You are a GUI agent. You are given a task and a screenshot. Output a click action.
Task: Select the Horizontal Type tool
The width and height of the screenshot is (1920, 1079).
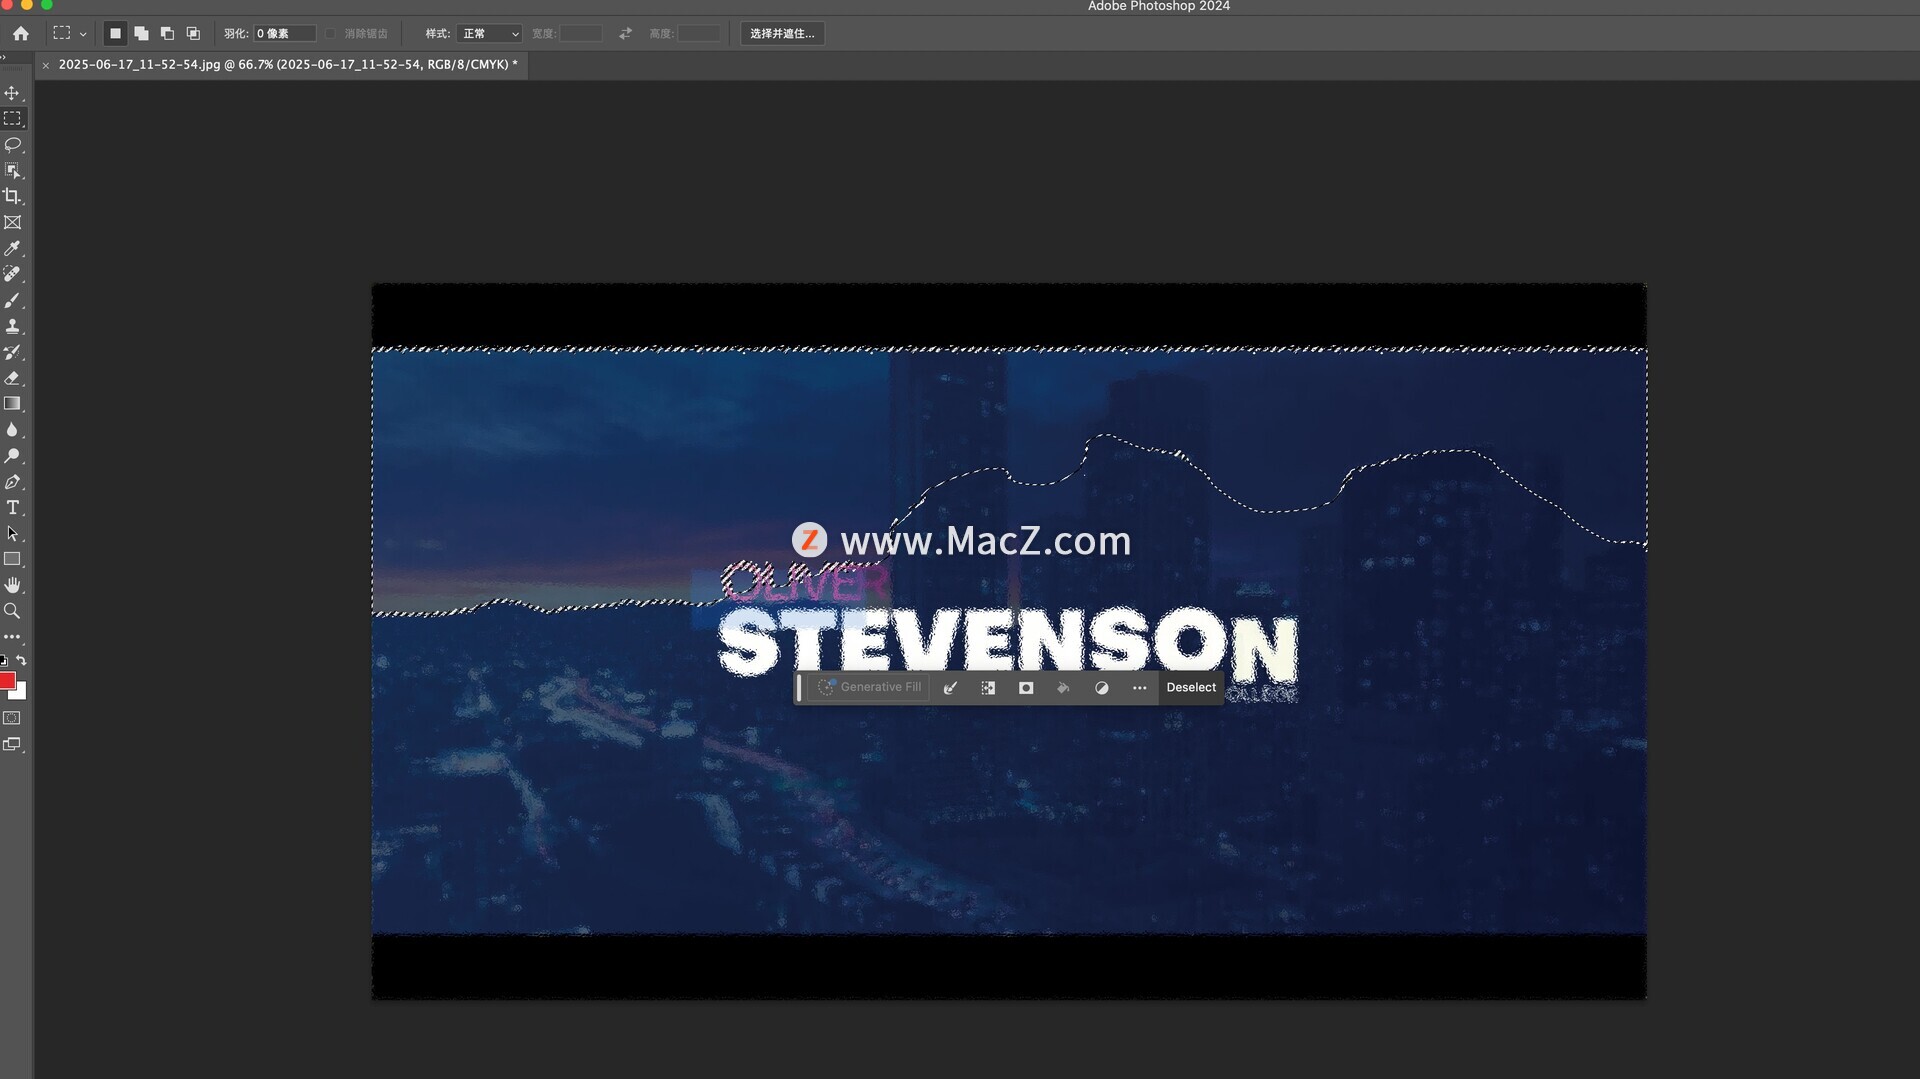click(x=12, y=508)
